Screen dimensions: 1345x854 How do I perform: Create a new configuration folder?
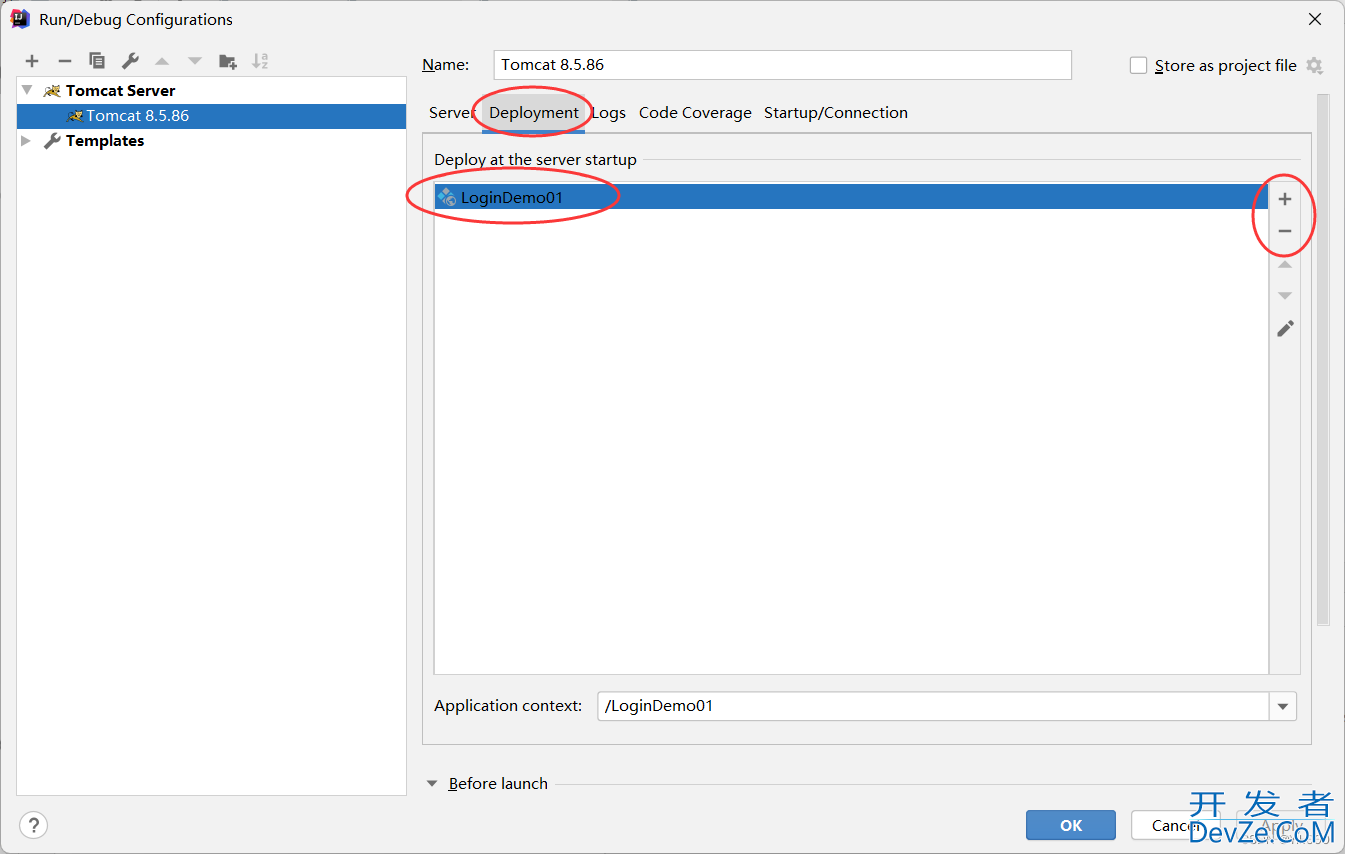[x=228, y=61]
